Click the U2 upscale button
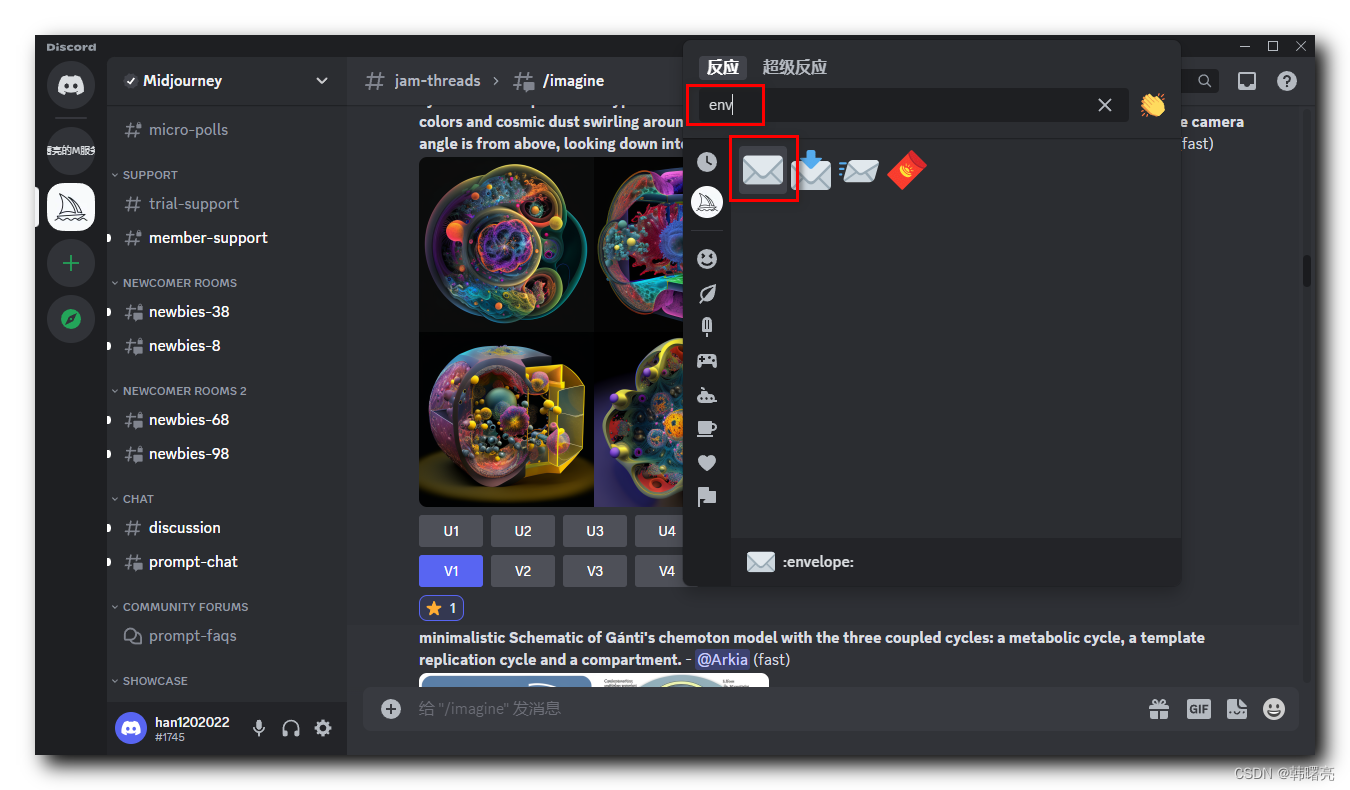Image resolution: width=1350 pixels, height=790 pixels. click(523, 531)
